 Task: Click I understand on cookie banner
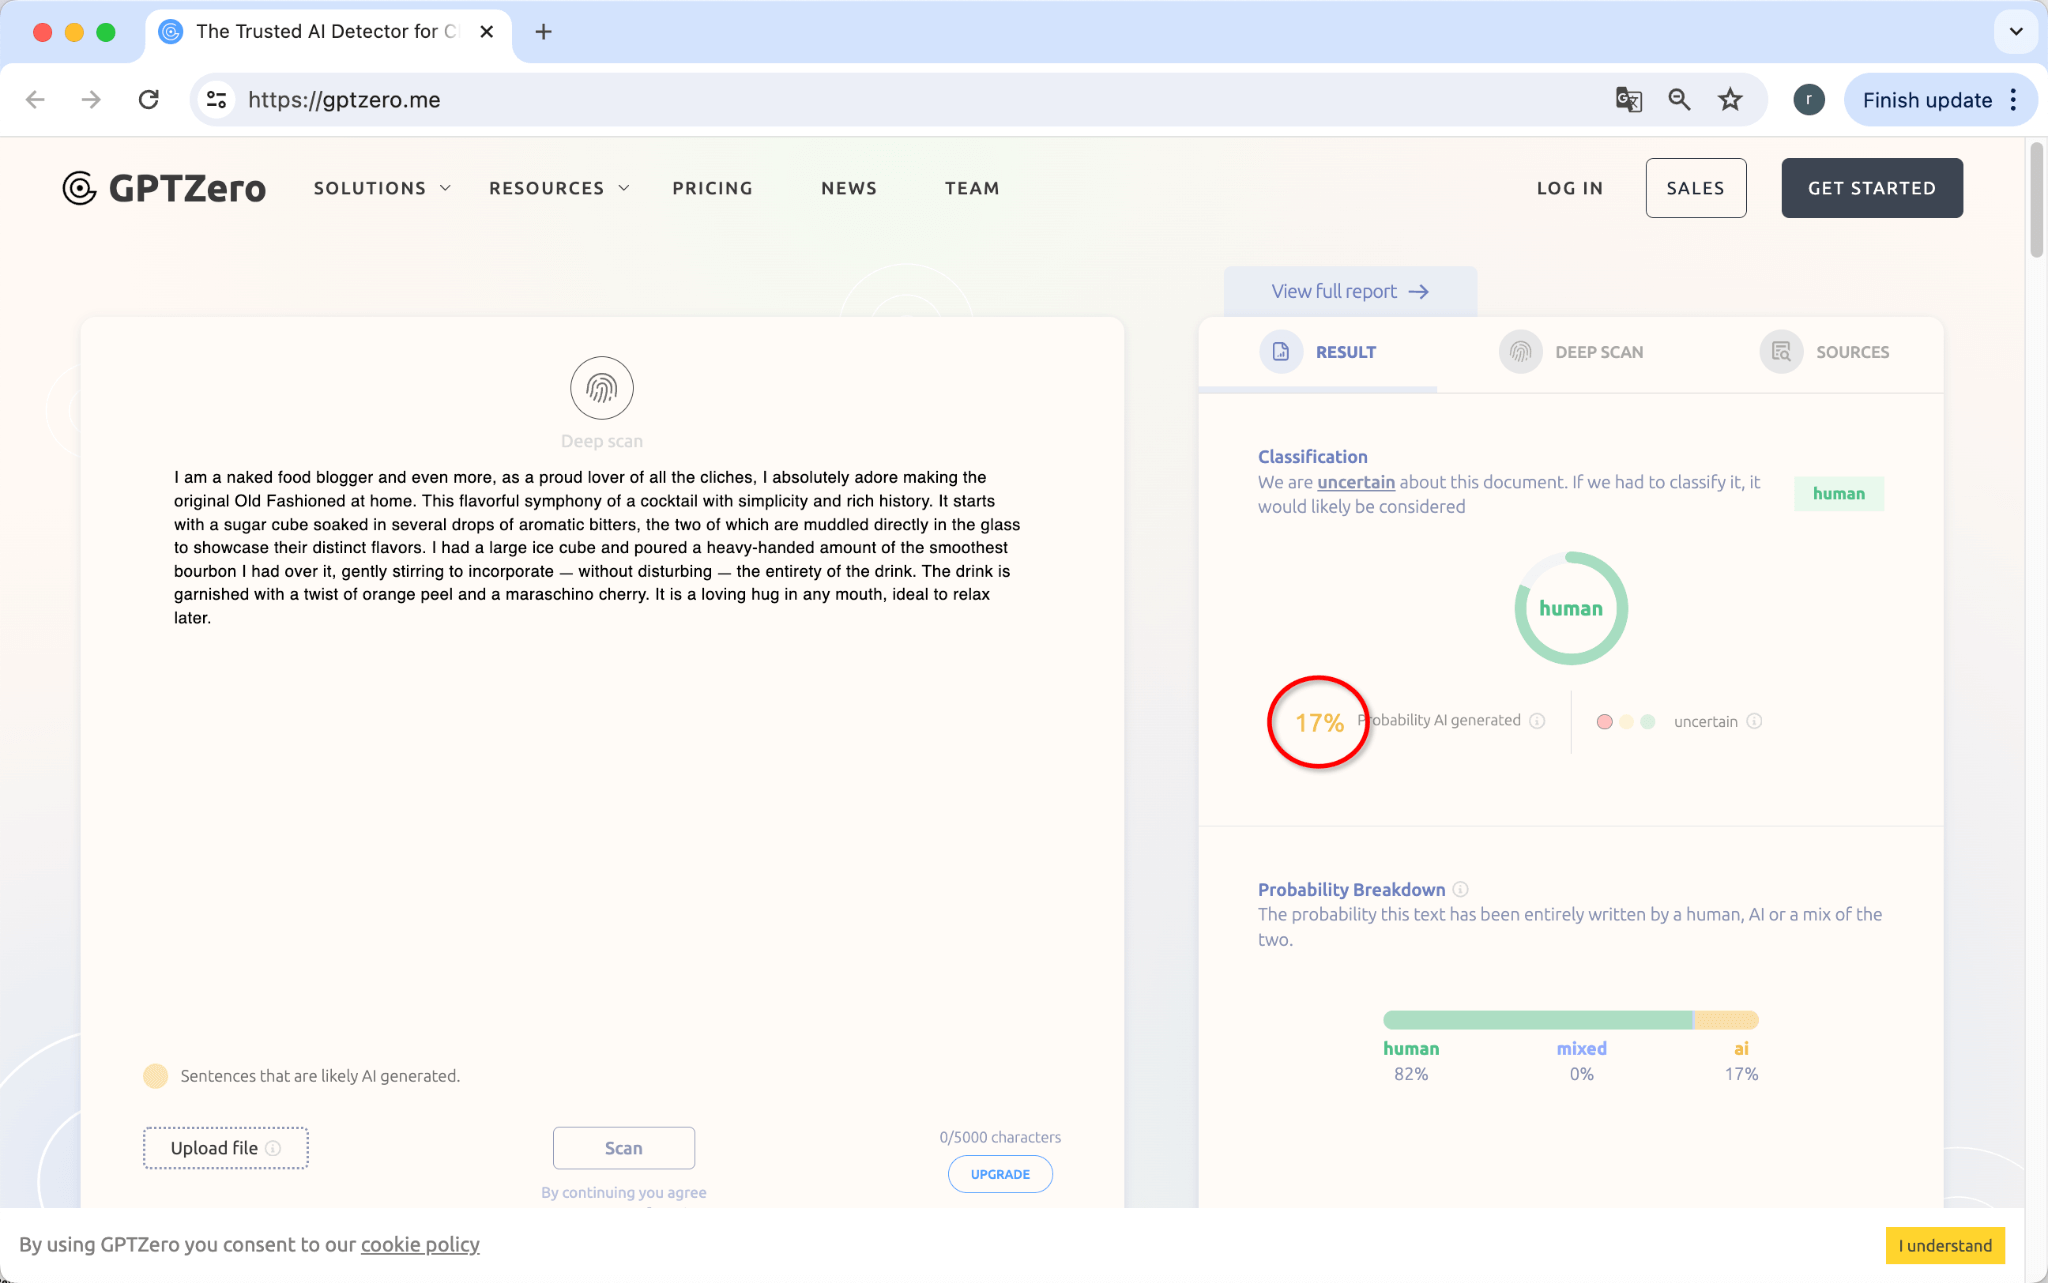tap(1945, 1246)
